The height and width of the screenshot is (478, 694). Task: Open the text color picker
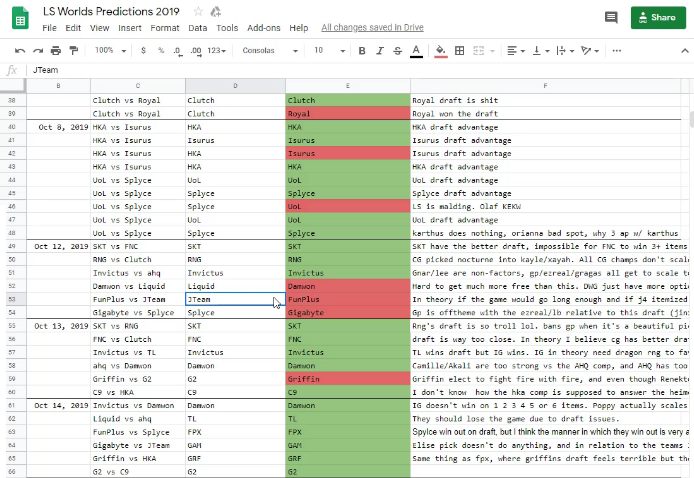[x=416, y=51]
